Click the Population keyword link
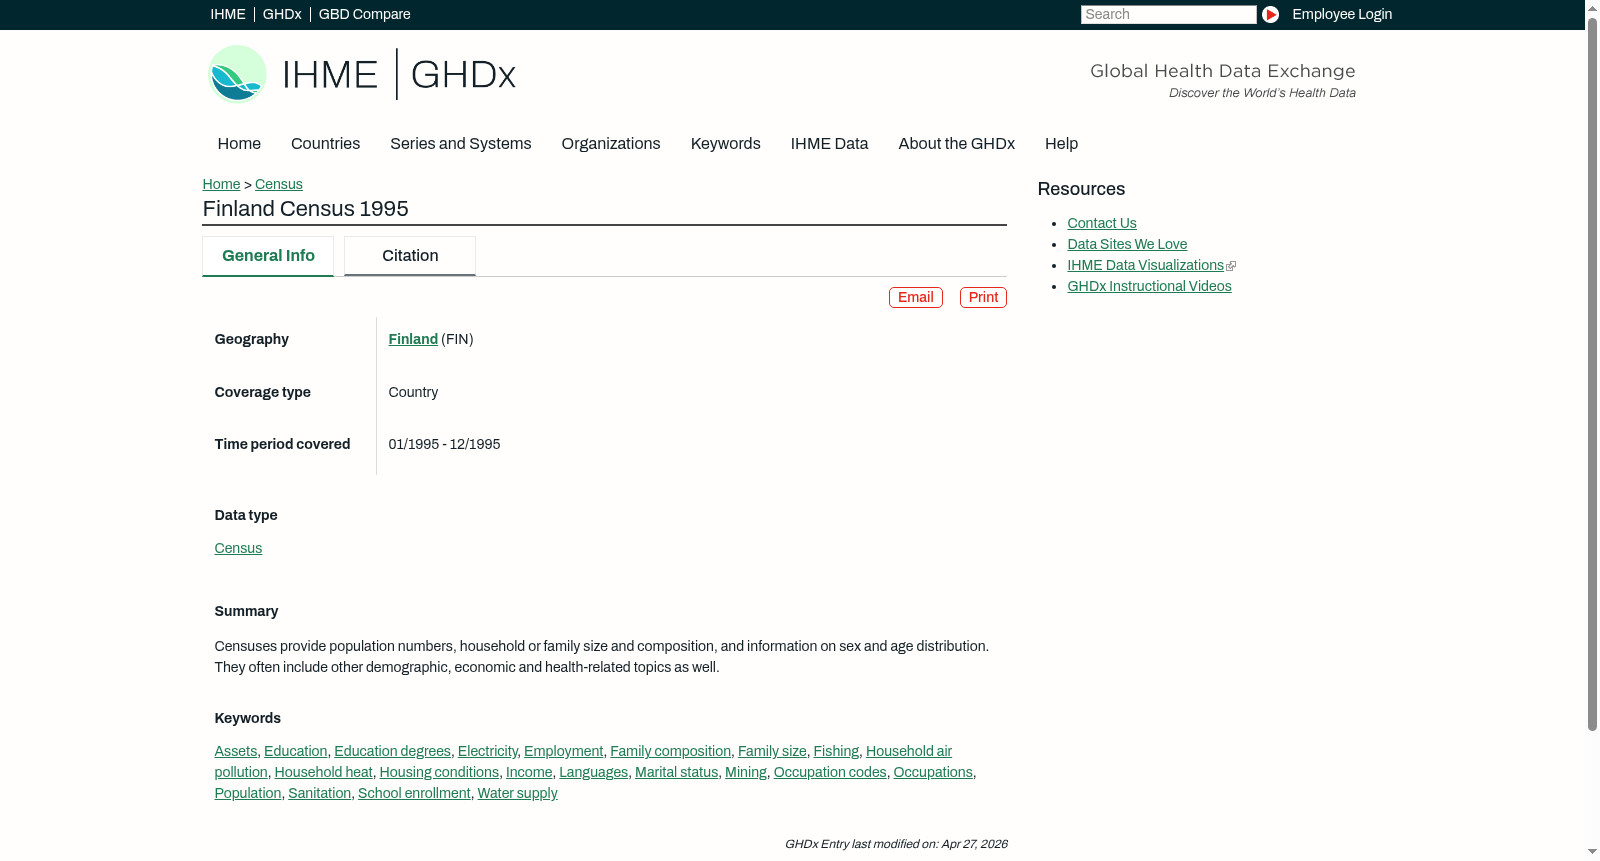This screenshot has width=1600, height=861. point(248,794)
